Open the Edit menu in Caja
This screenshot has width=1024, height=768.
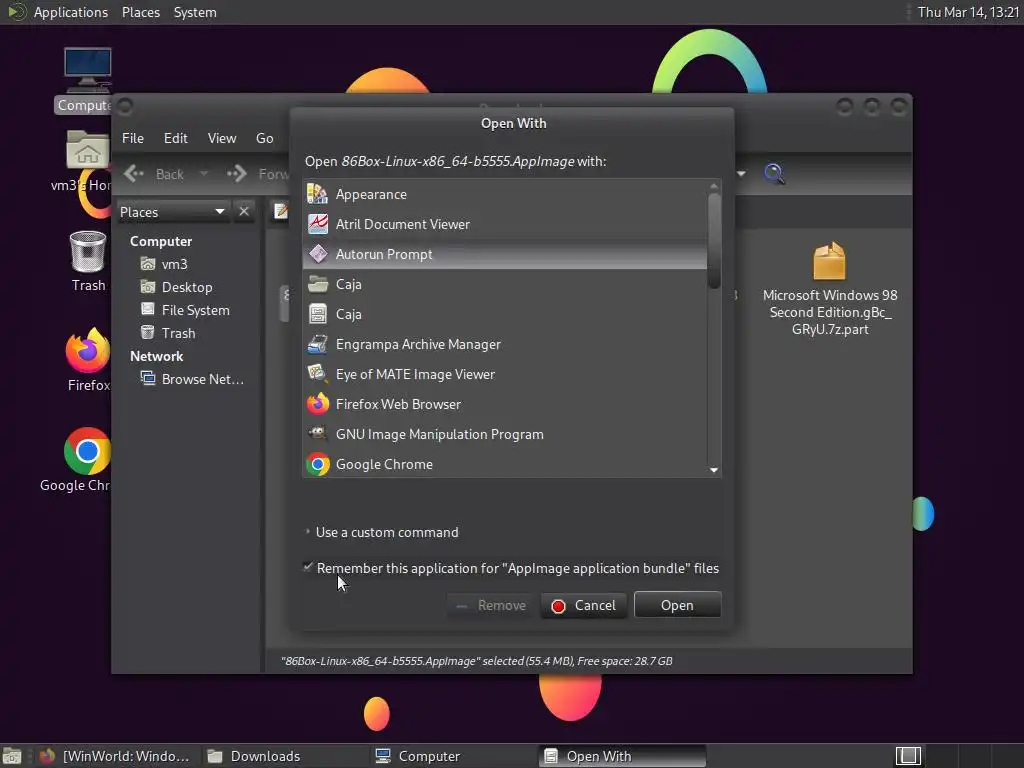pos(176,138)
